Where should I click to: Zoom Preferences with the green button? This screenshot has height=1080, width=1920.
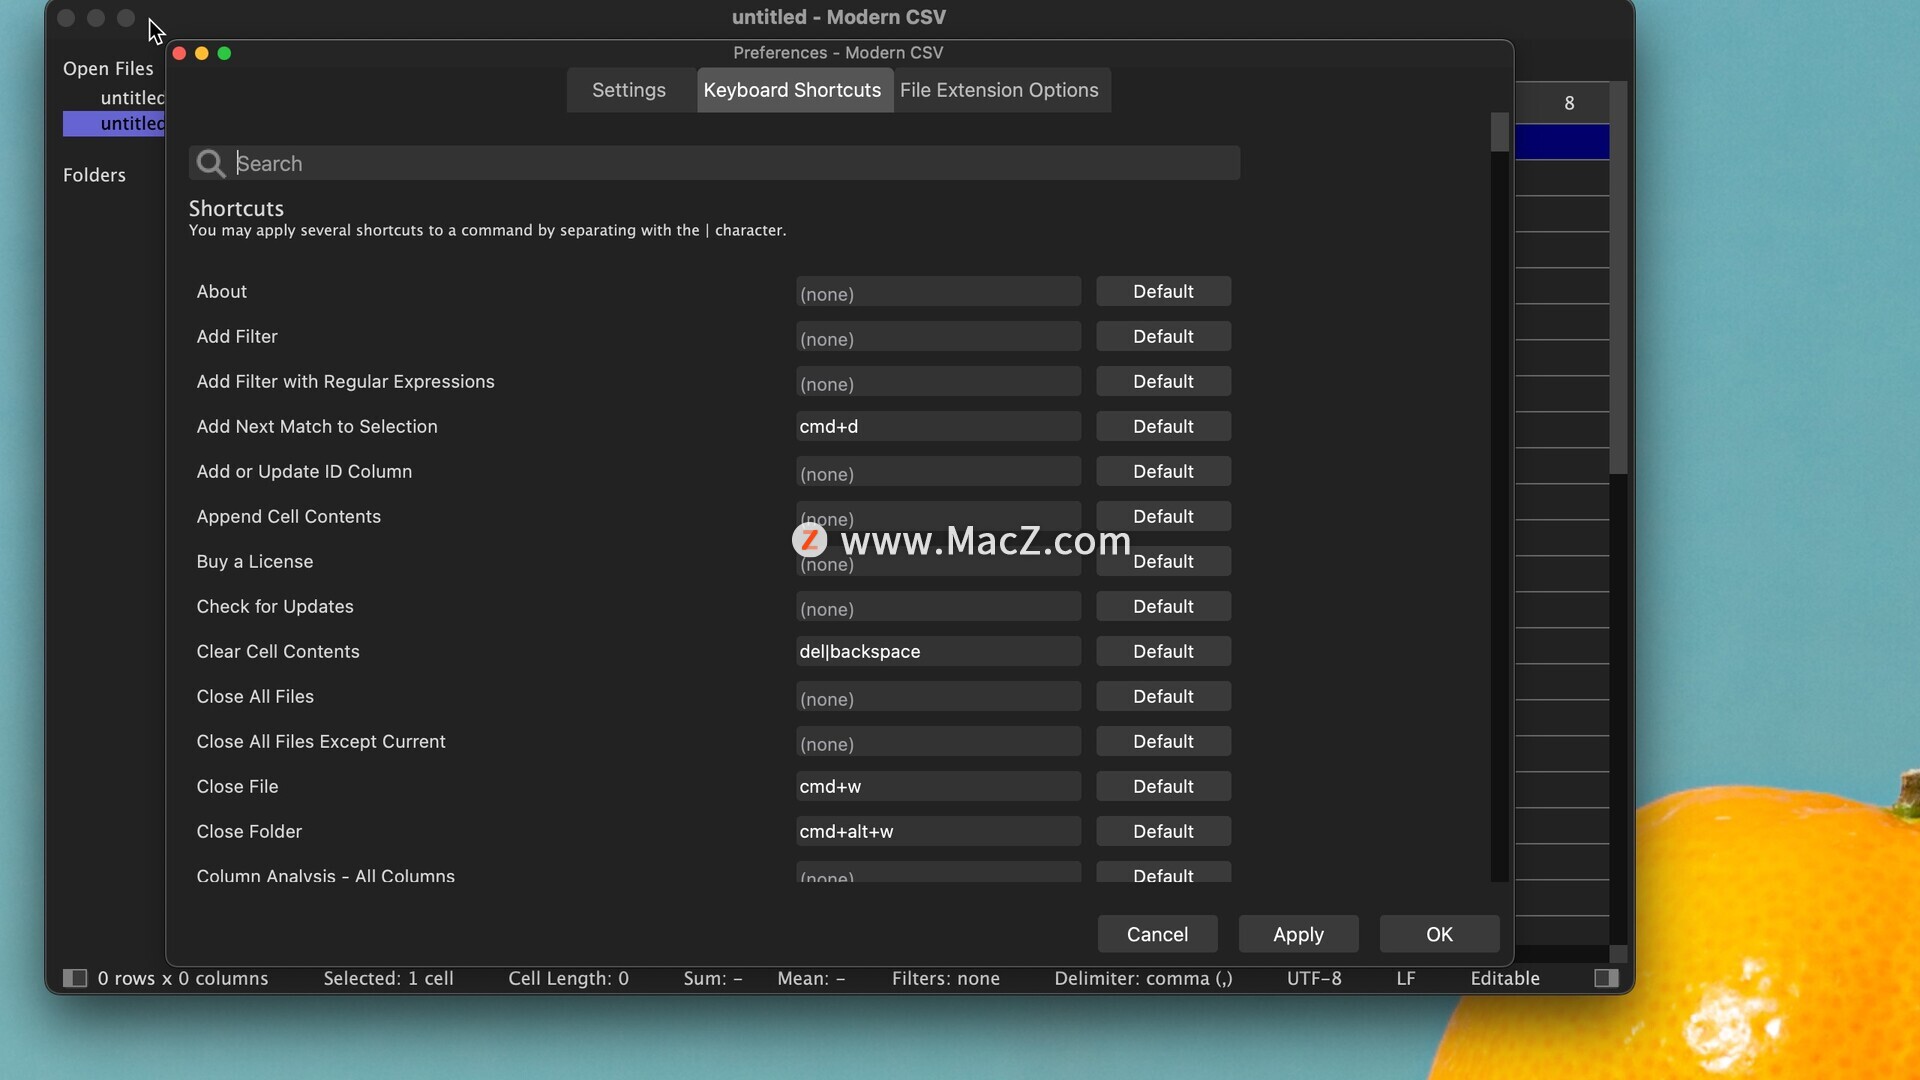point(224,53)
